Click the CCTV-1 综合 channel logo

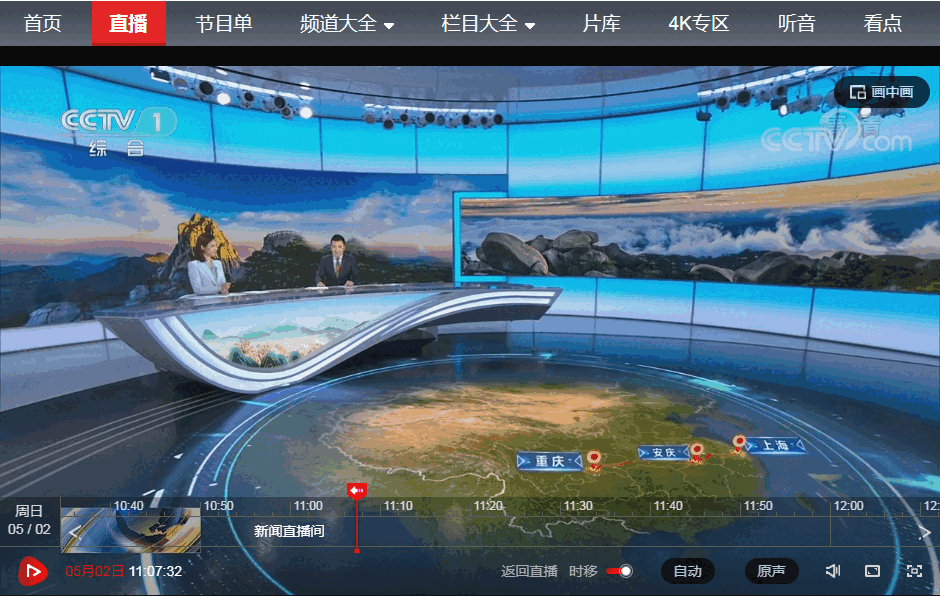coord(119,130)
